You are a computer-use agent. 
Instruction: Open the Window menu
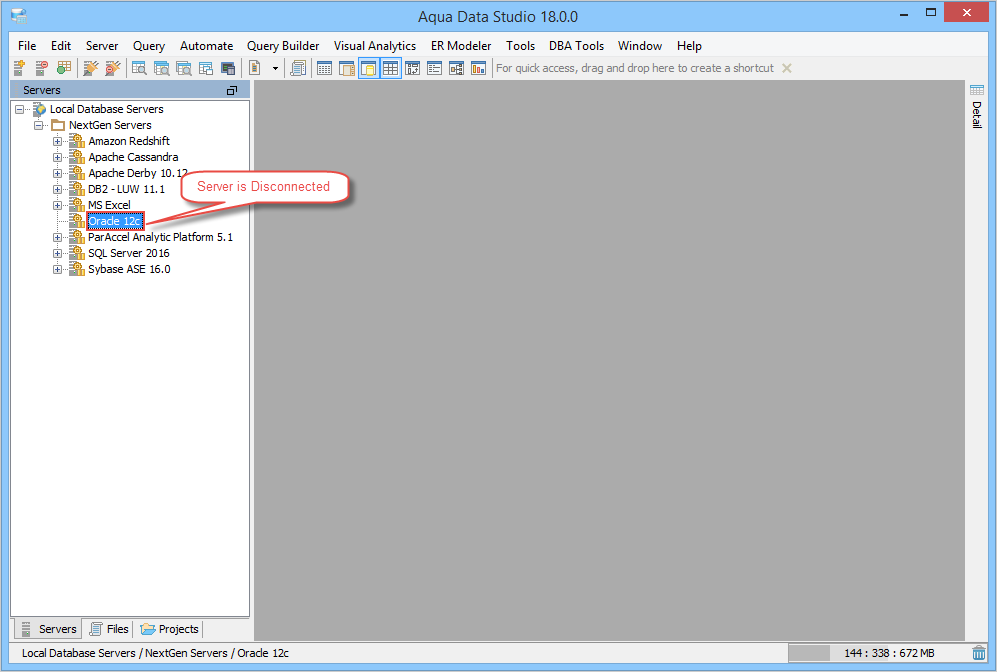click(x=640, y=46)
